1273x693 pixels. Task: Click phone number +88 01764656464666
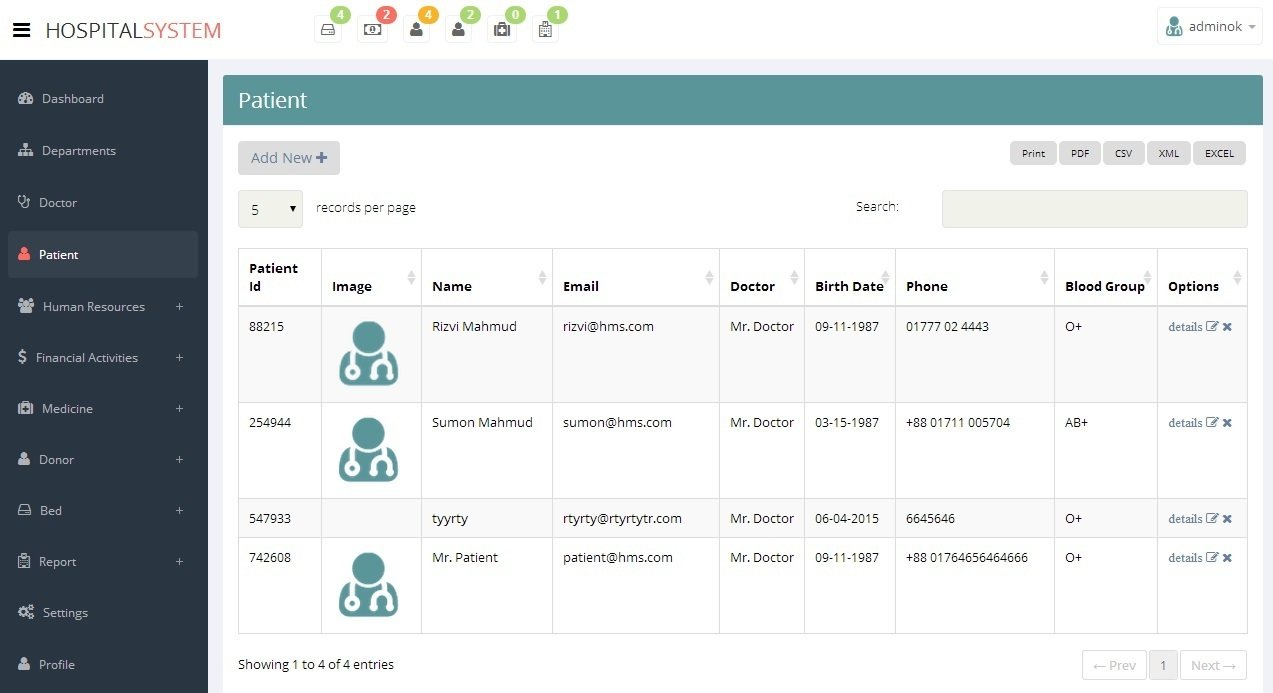click(967, 558)
